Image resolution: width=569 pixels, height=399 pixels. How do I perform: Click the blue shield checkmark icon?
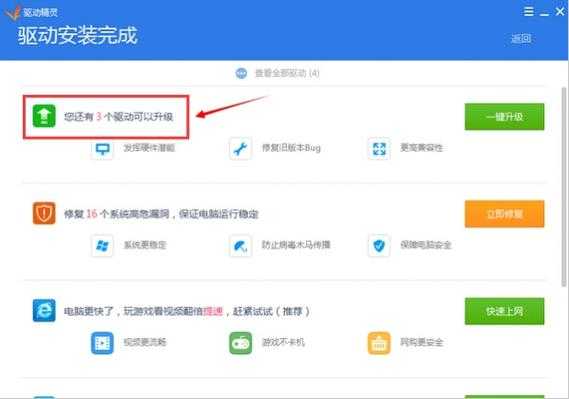pos(379,246)
